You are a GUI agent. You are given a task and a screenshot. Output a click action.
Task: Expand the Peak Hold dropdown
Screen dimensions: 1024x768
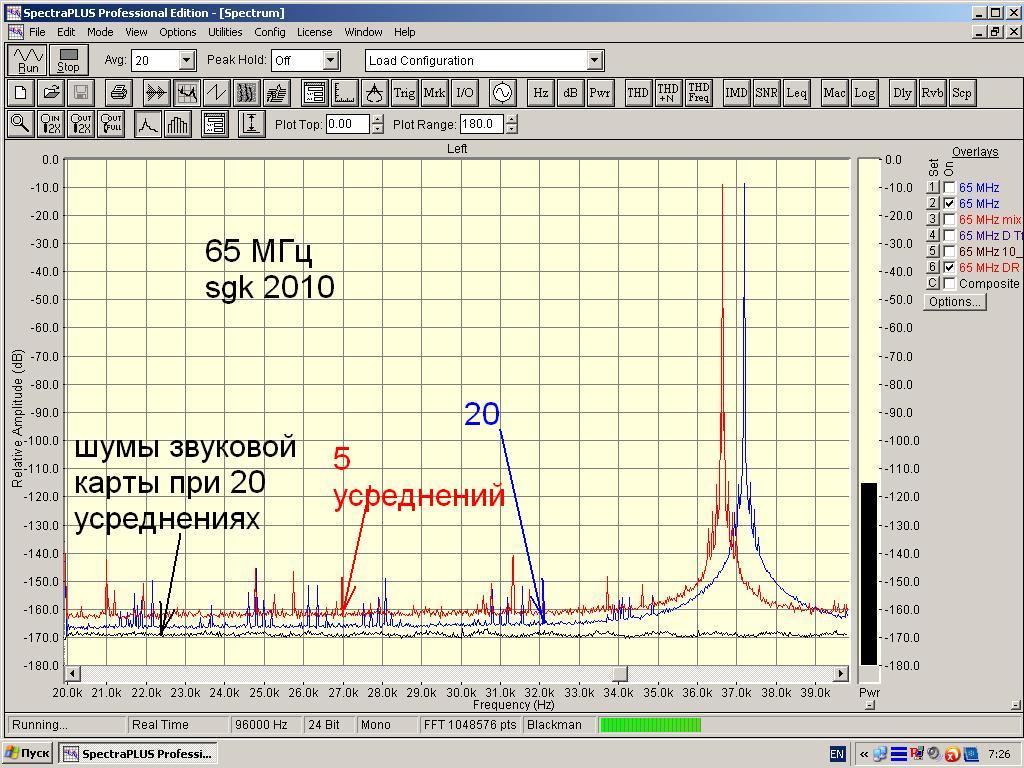332,61
